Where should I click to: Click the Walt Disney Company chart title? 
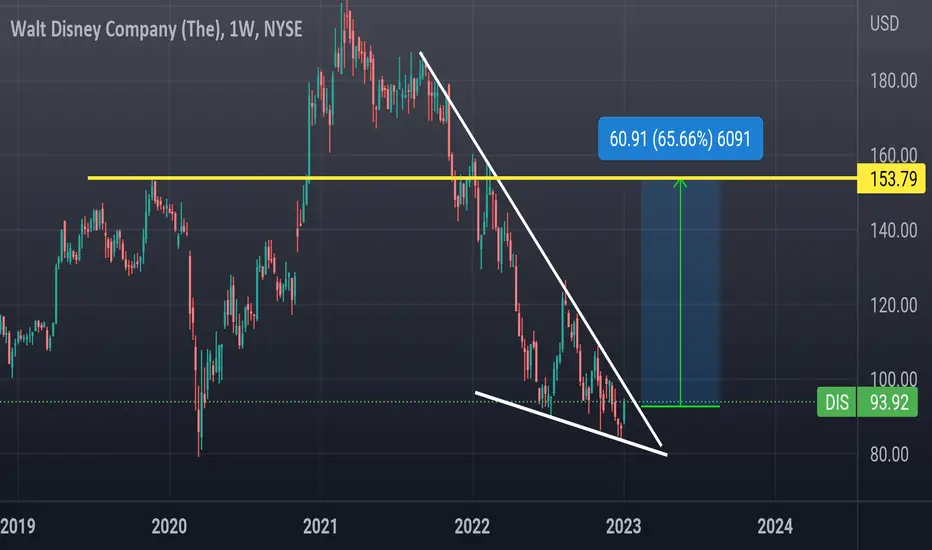pyautogui.click(x=156, y=29)
